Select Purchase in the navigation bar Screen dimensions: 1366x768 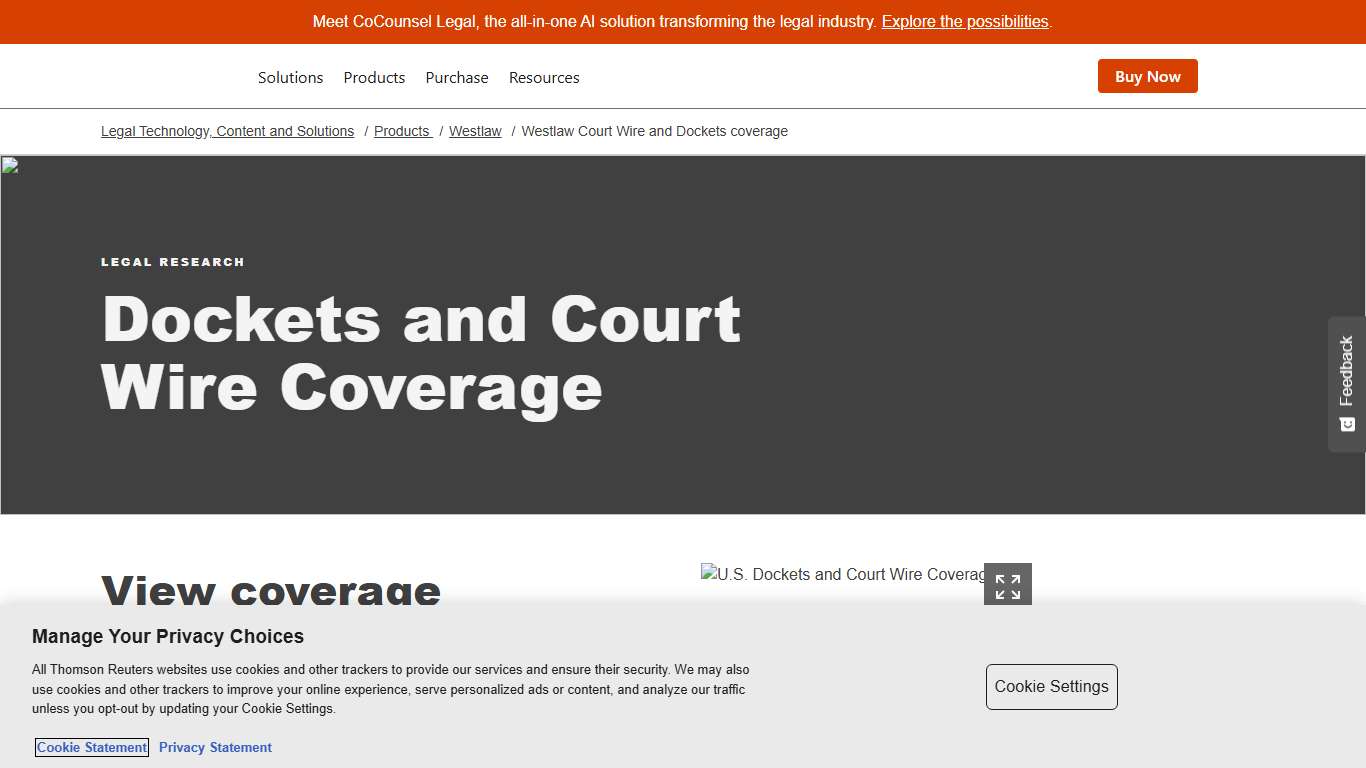pos(456,77)
